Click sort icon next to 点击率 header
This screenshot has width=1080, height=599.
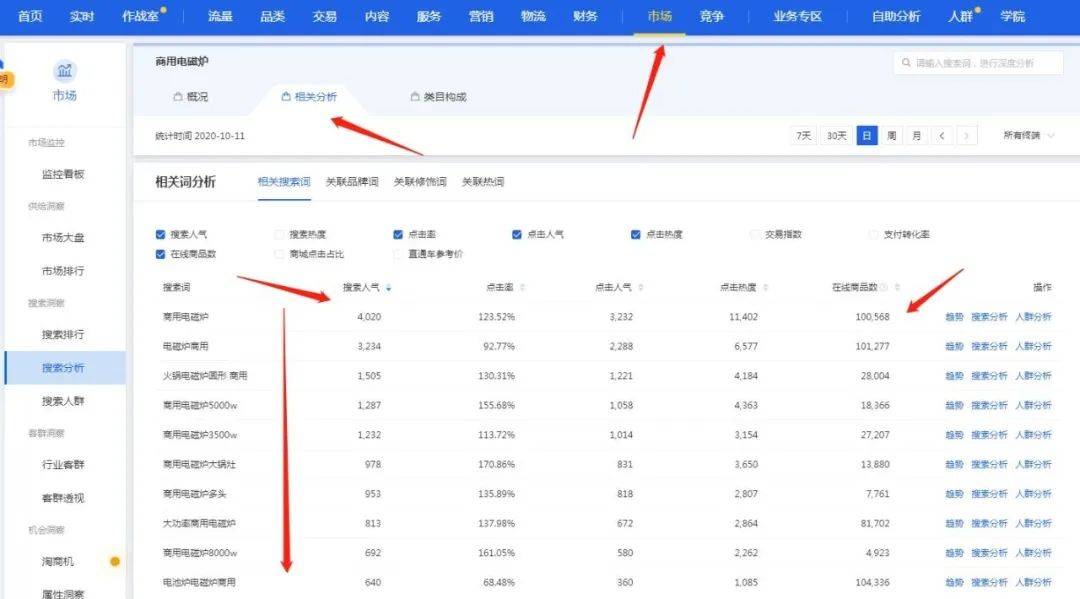tap(522, 288)
